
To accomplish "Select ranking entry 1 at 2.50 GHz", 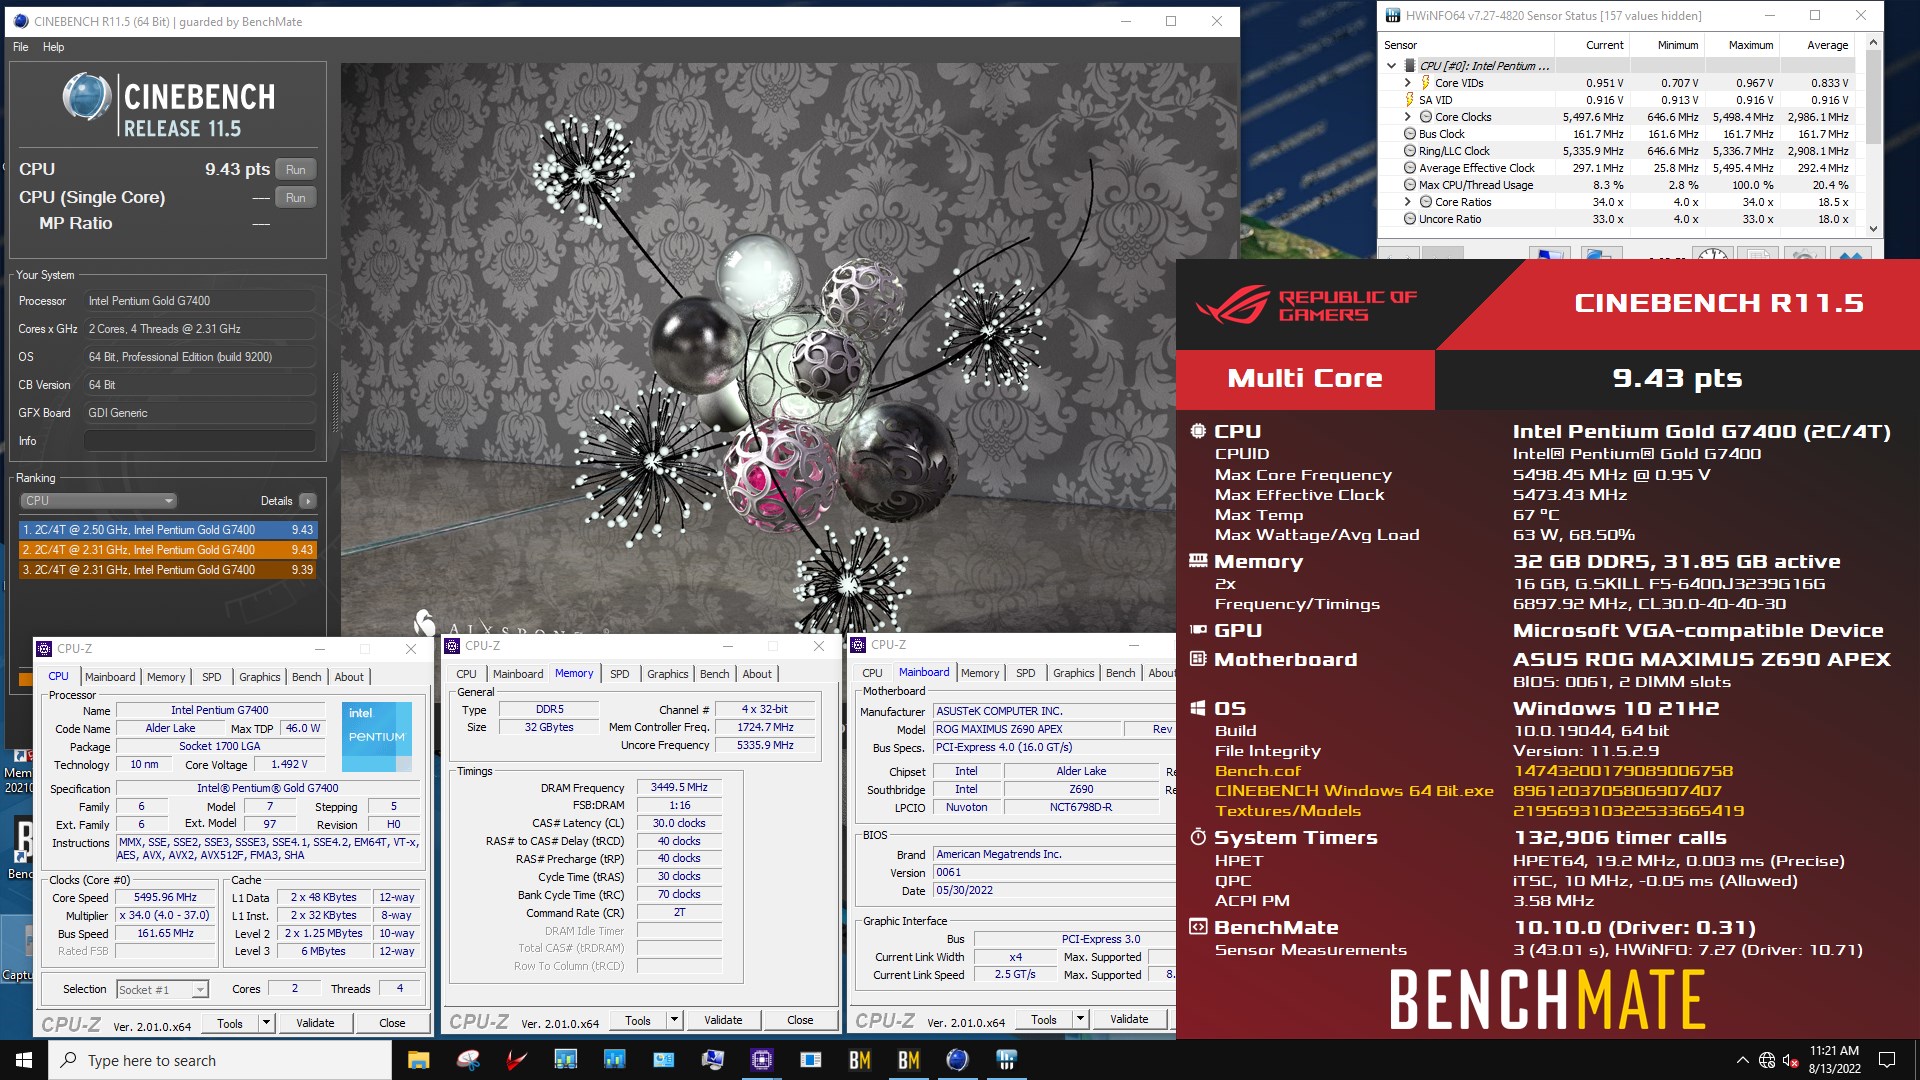I will tap(168, 530).
